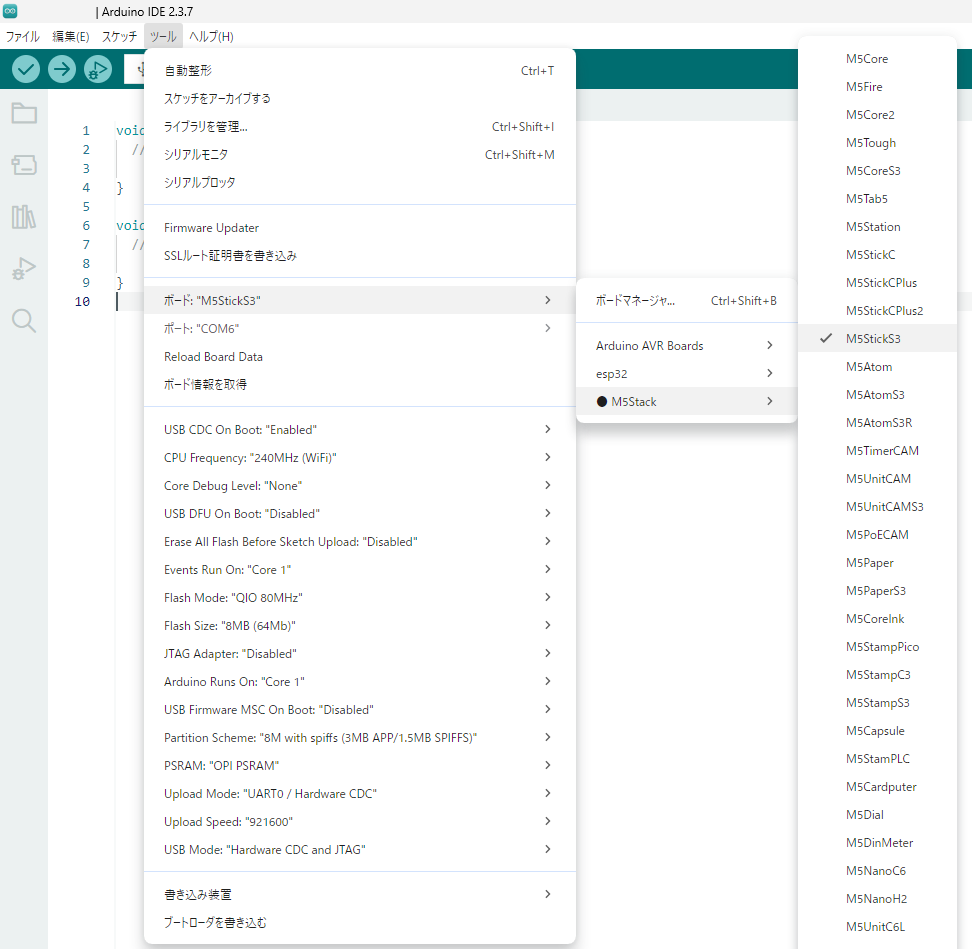This screenshot has width=972, height=949.
Task: Open the Library Manager books icon
Action: pyautogui.click(x=24, y=217)
